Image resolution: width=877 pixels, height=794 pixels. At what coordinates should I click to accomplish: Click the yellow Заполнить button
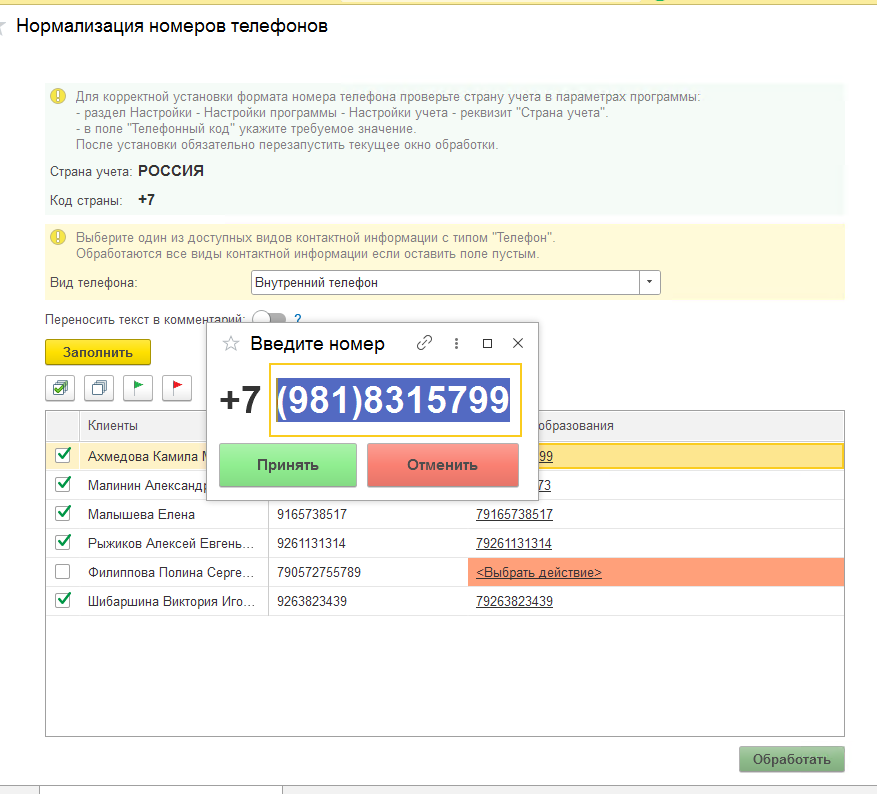pos(98,352)
